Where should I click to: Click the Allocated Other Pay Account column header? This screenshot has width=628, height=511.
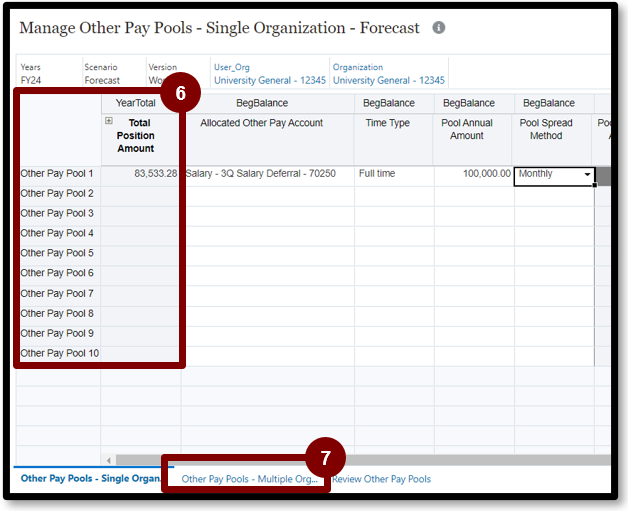(x=267, y=123)
